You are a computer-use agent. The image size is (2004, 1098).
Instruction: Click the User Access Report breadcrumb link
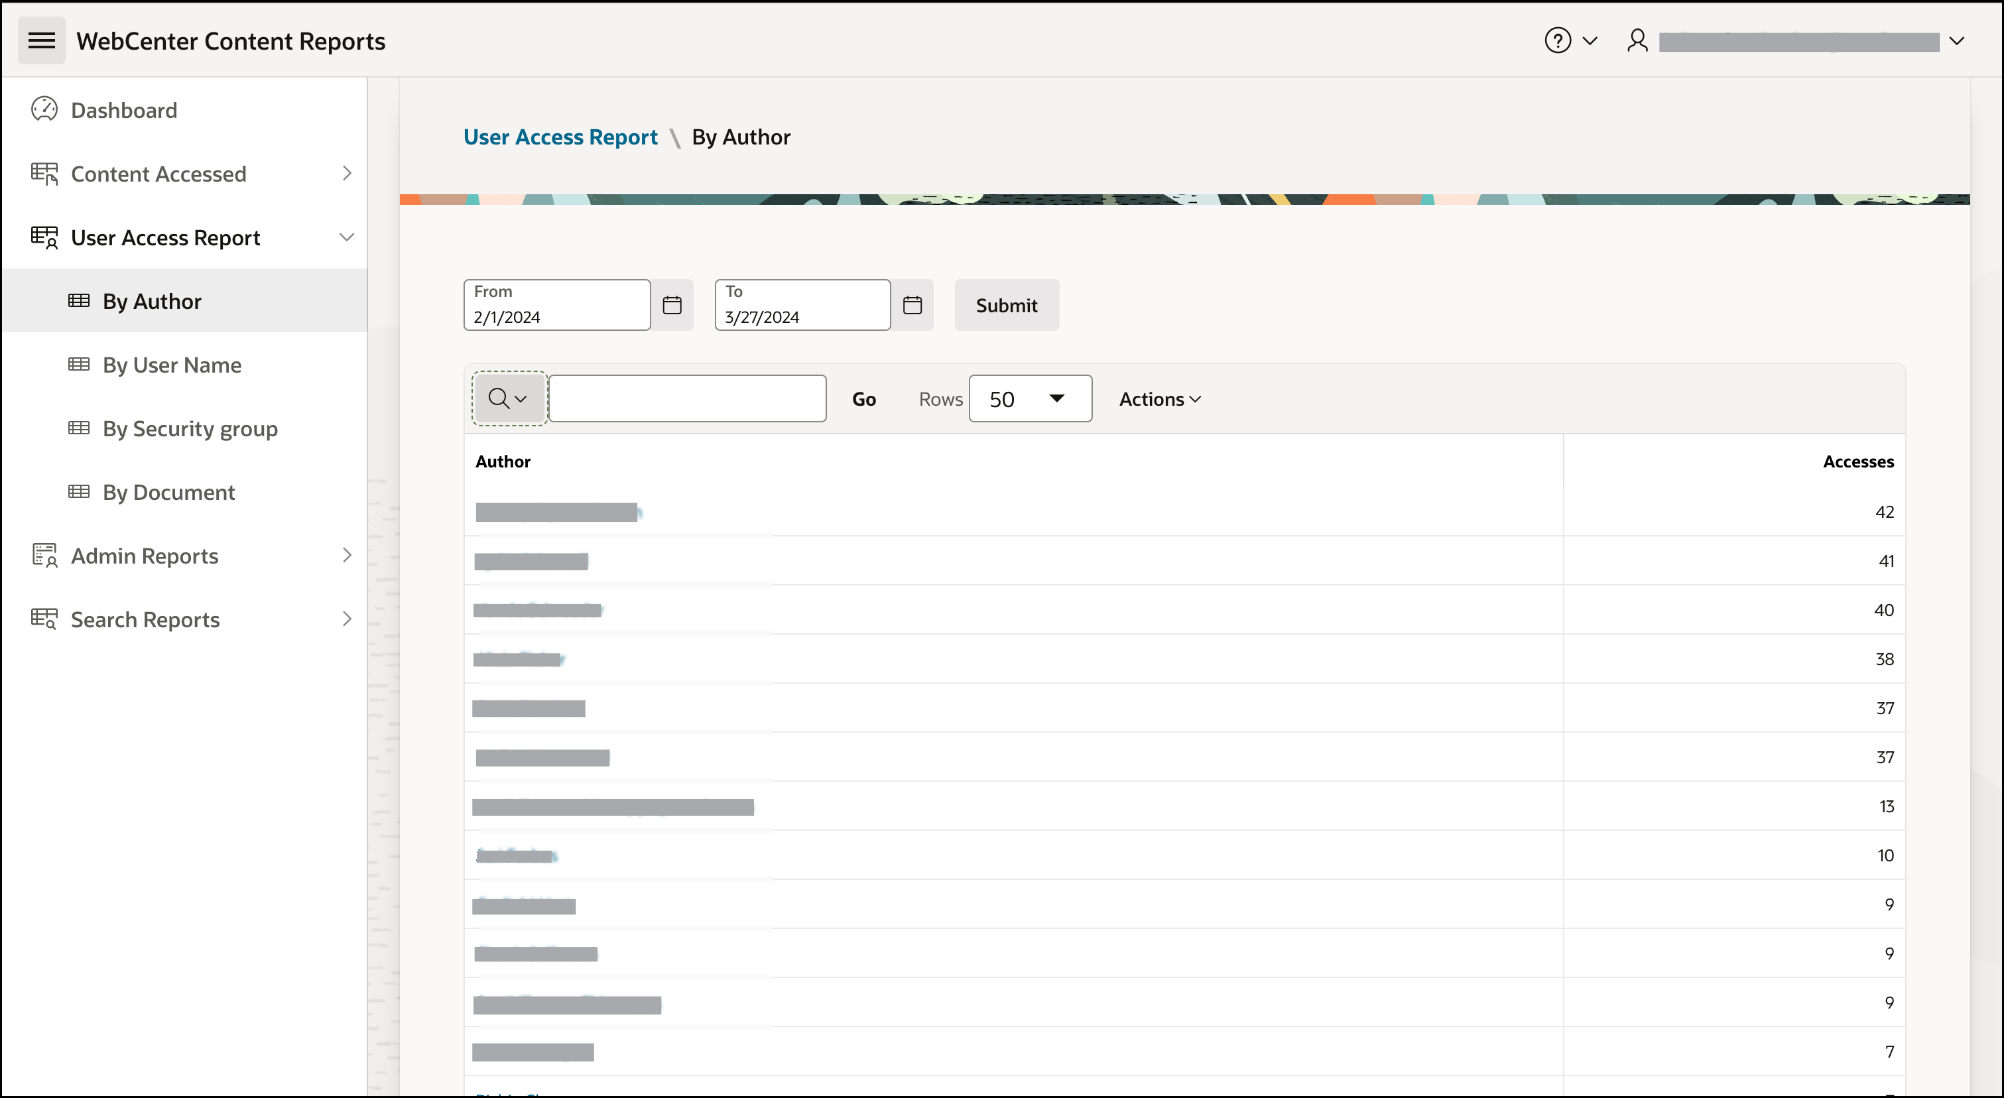560,137
